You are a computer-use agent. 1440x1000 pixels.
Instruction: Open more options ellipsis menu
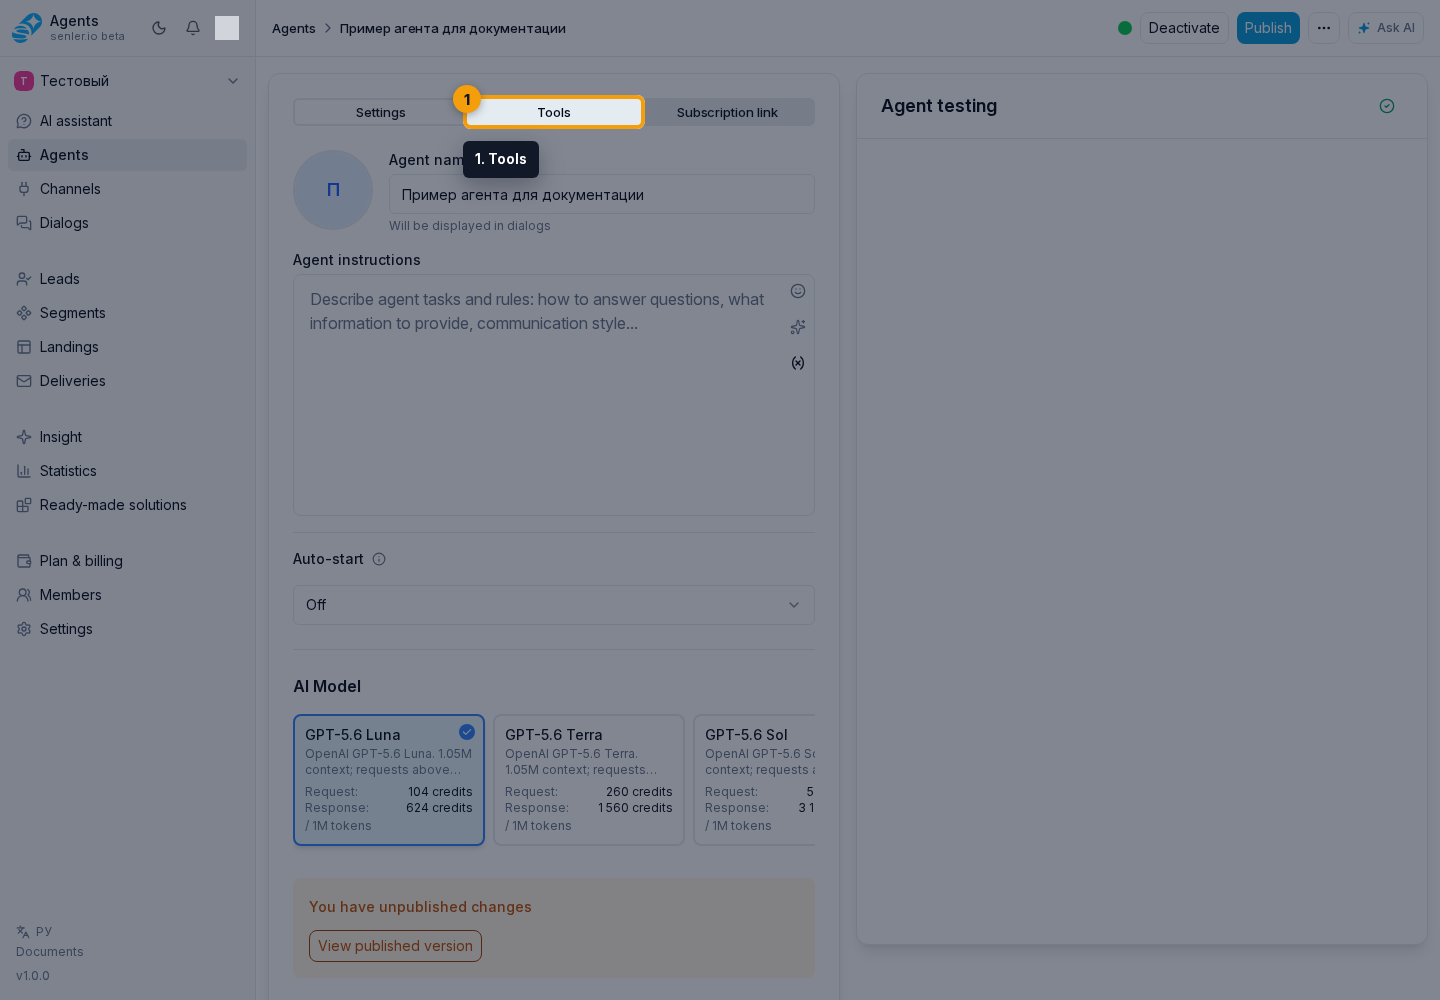(x=1324, y=28)
